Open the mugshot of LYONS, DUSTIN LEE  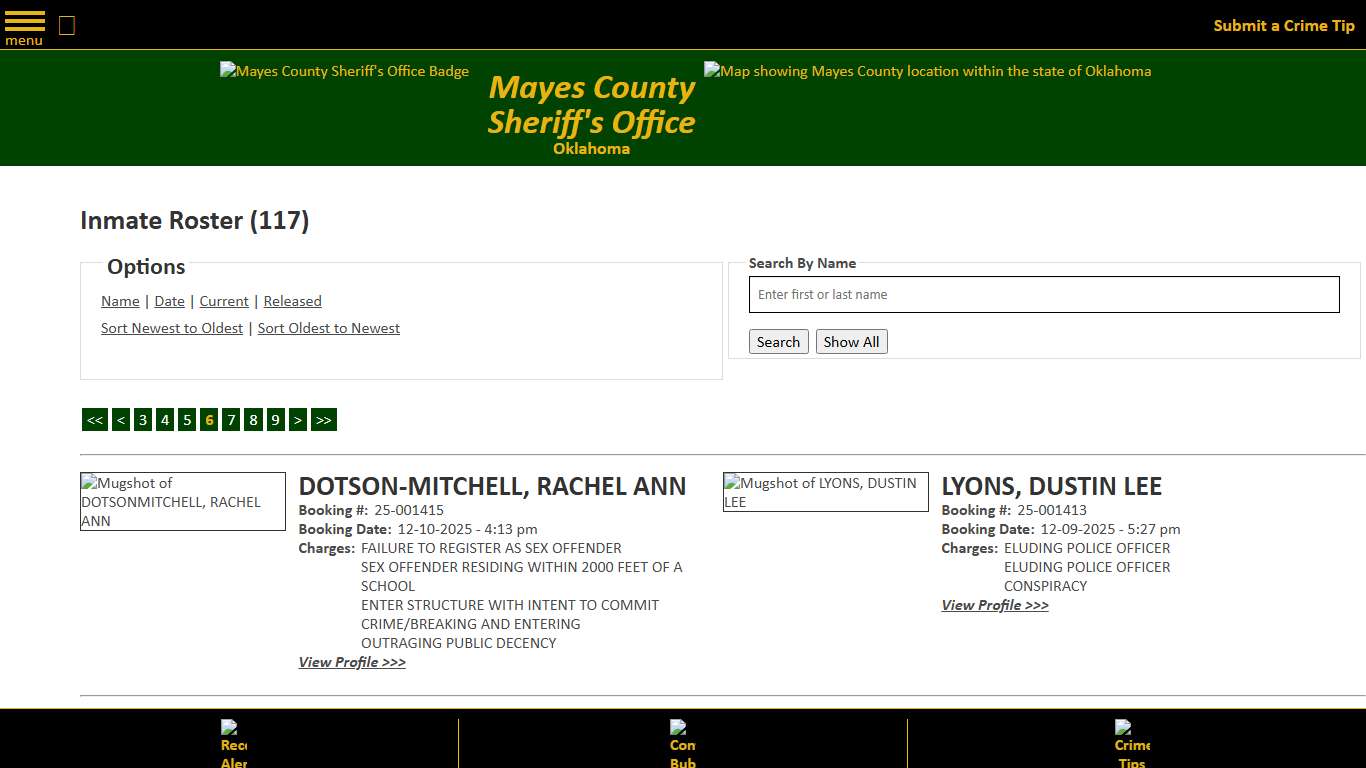pyautogui.click(x=825, y=491)
